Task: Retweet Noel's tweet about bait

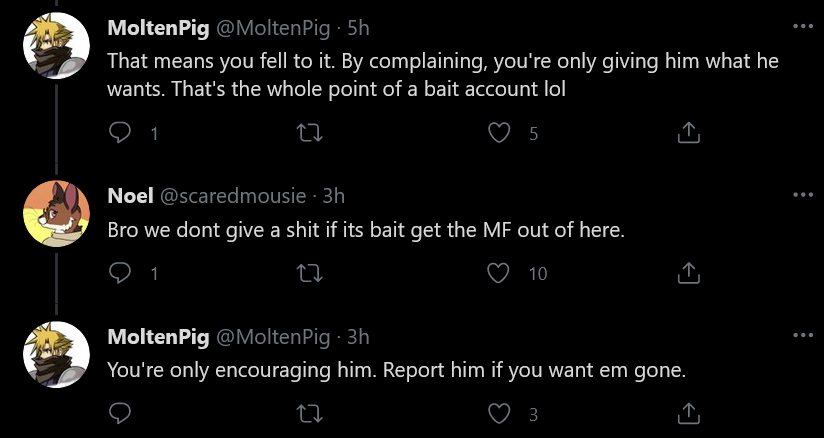Action: (310, 273)
